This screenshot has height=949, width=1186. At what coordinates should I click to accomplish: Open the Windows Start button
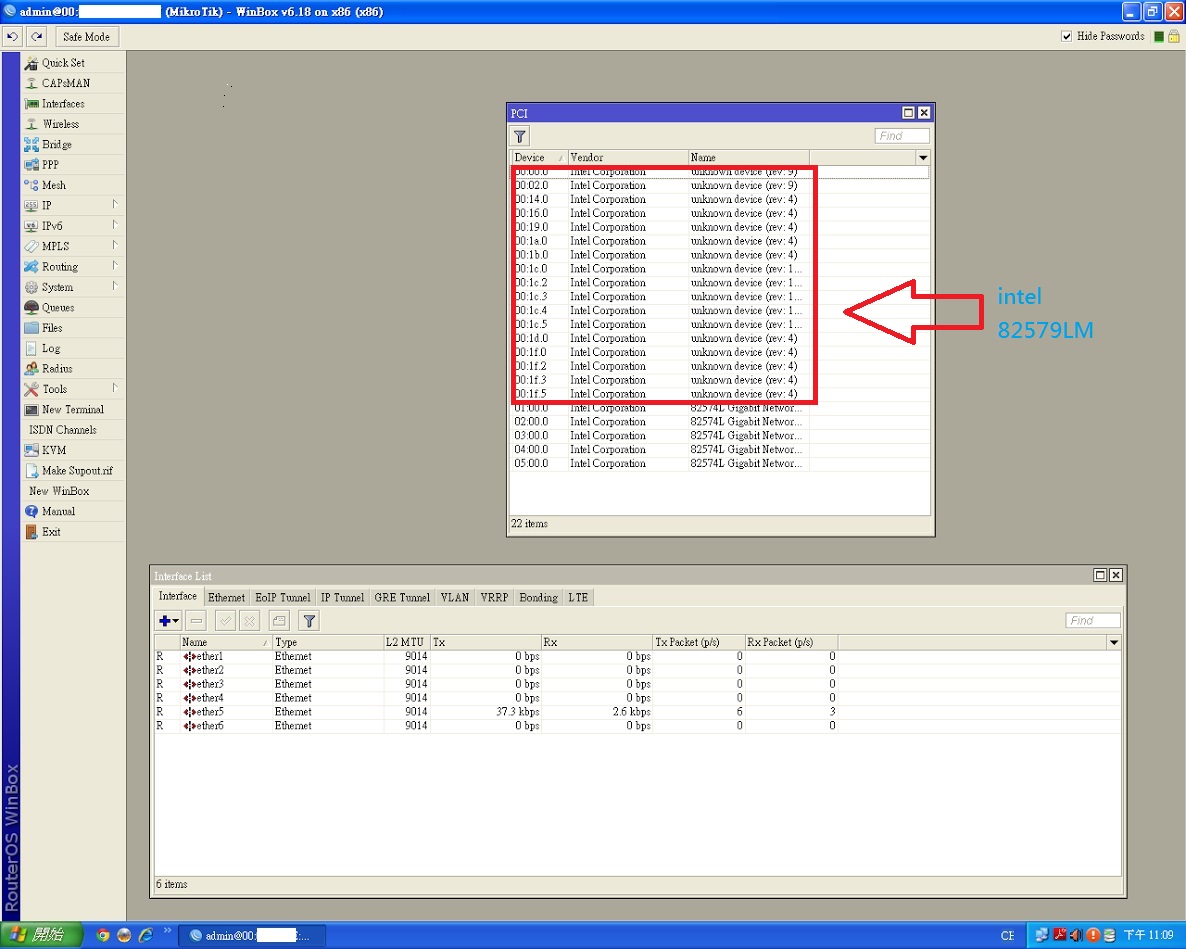[40, 935]
